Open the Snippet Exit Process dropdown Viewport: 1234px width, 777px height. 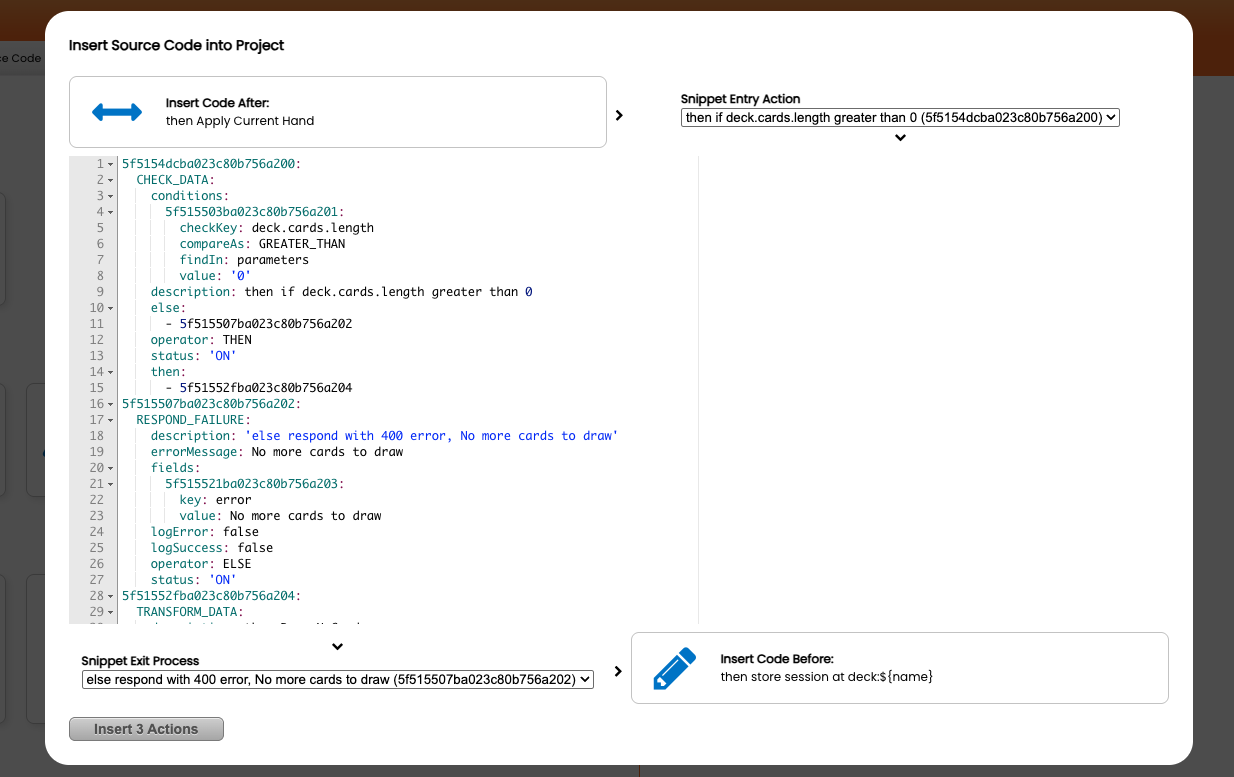pyautogui.click(x=338, y=679)
